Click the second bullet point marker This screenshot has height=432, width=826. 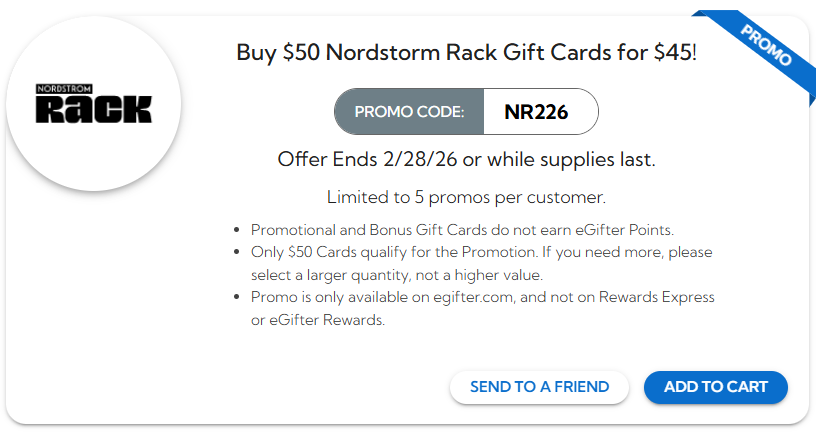click(235, 253)
